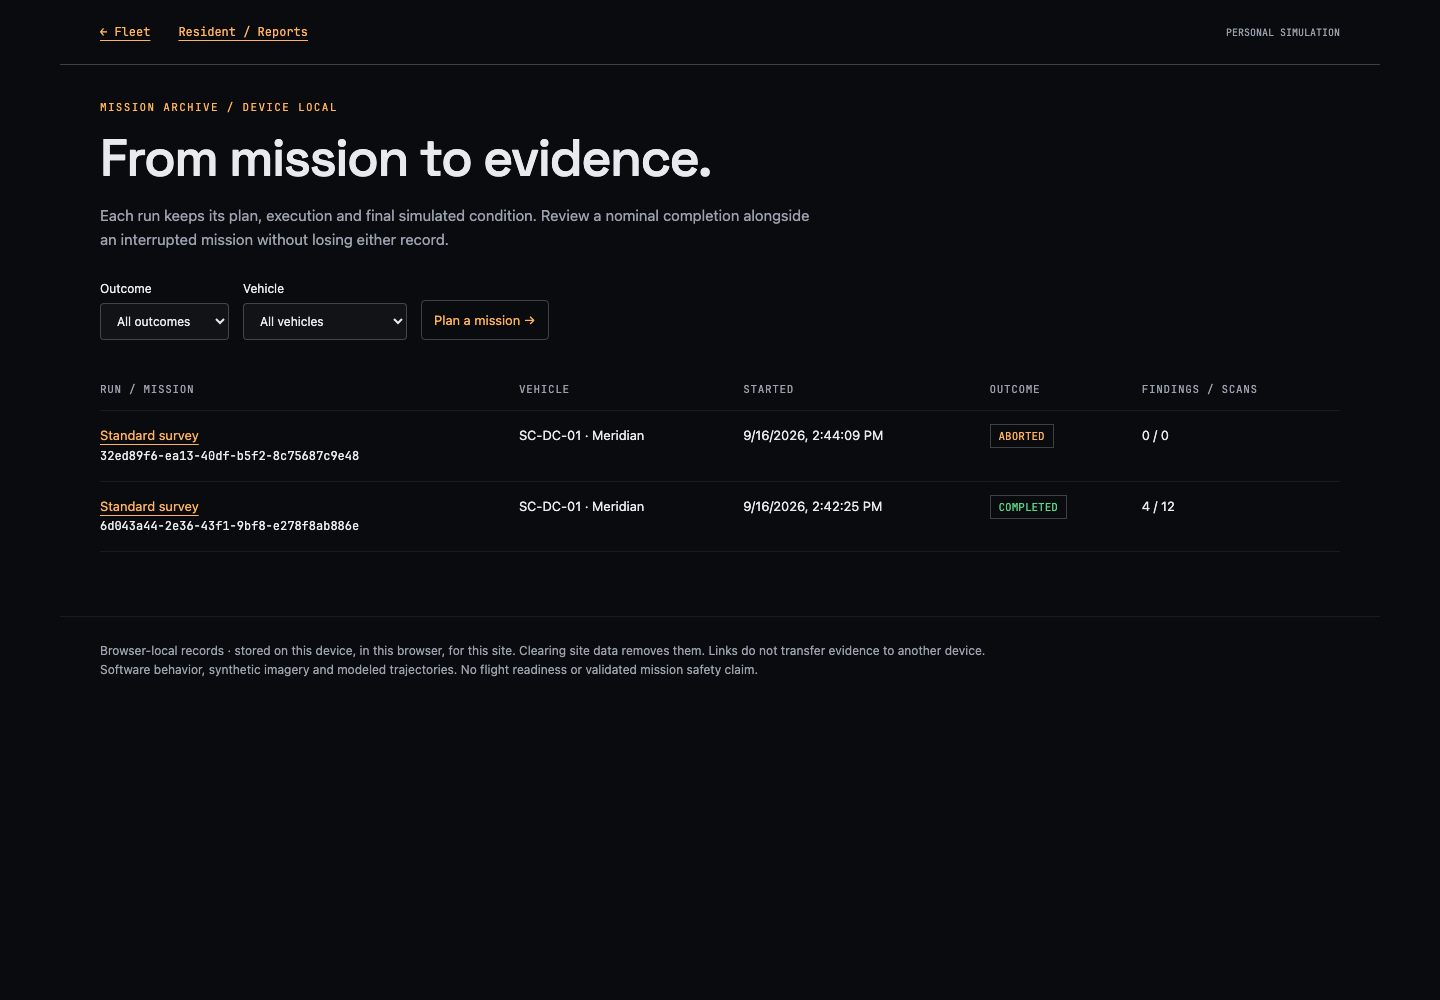
Task: Click the COMPLETED outcome badge
Action: tap(1028, 507)
